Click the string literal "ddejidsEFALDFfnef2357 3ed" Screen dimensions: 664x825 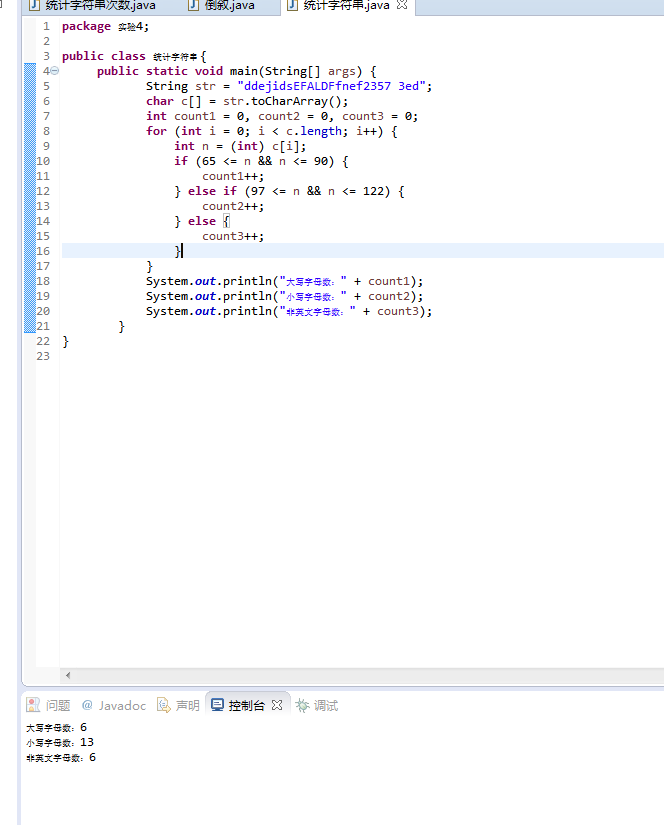pos(331,86)
